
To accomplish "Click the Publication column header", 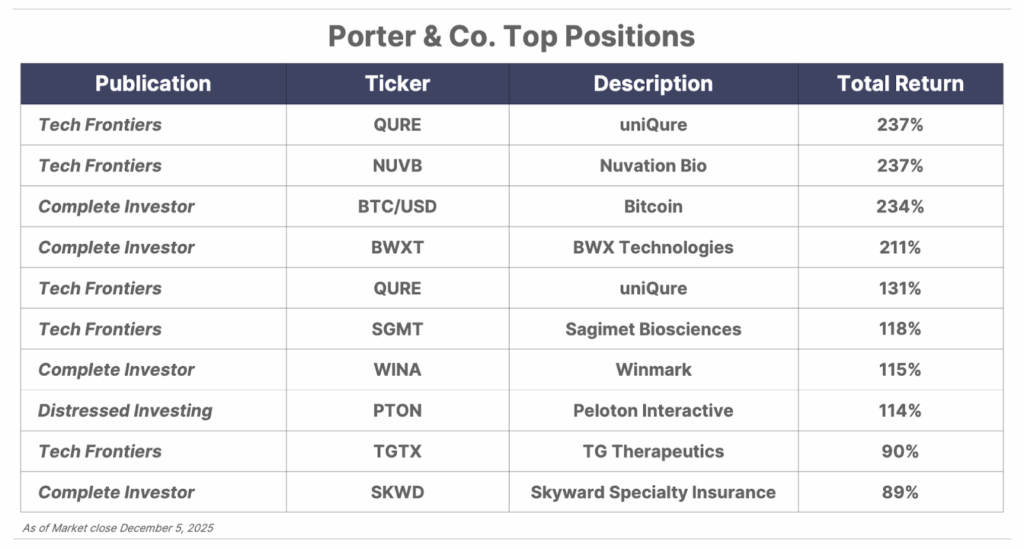I will coord(153,84).
